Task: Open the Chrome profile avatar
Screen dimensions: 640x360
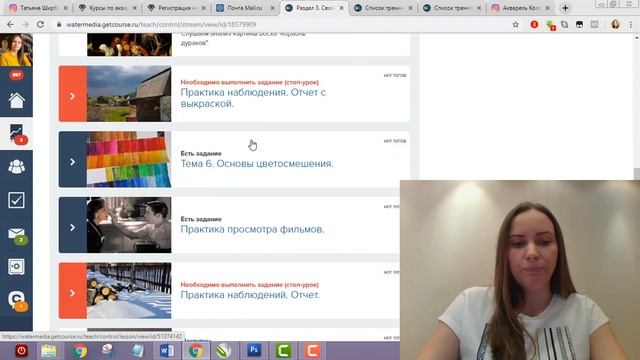Action: click(616, 24)
